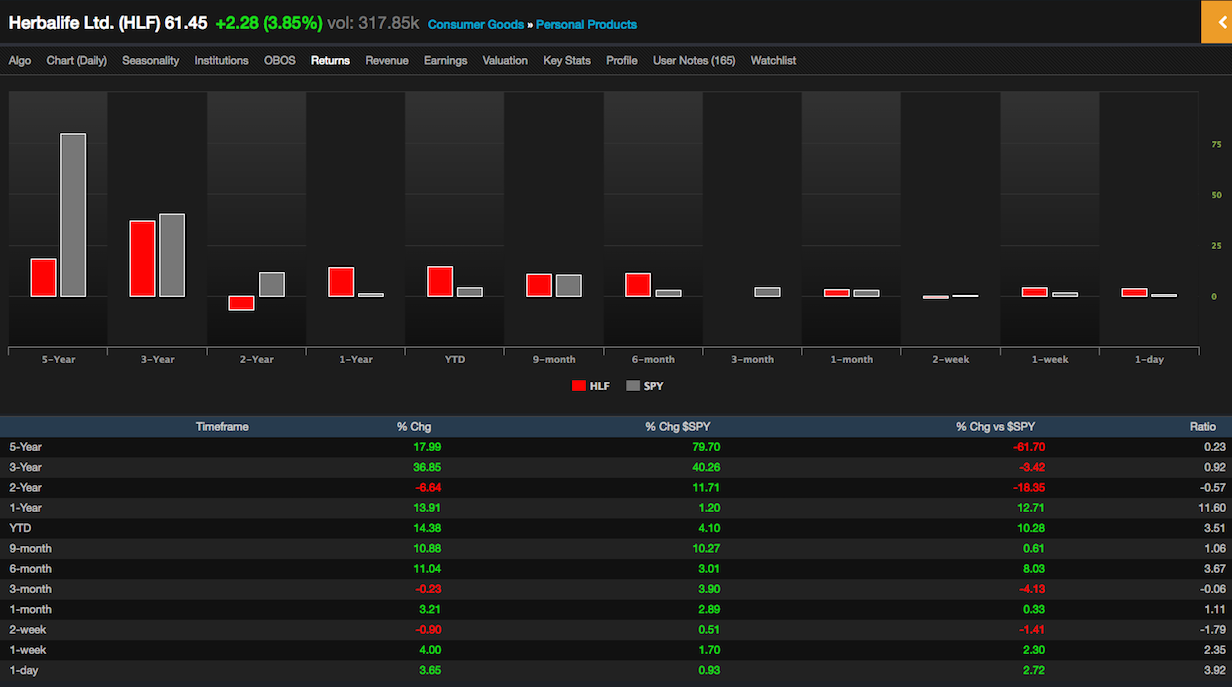This screenshot has height=687, width=1232.
Task: Follow the Personal Products industry link
Action: coord(587,24)
